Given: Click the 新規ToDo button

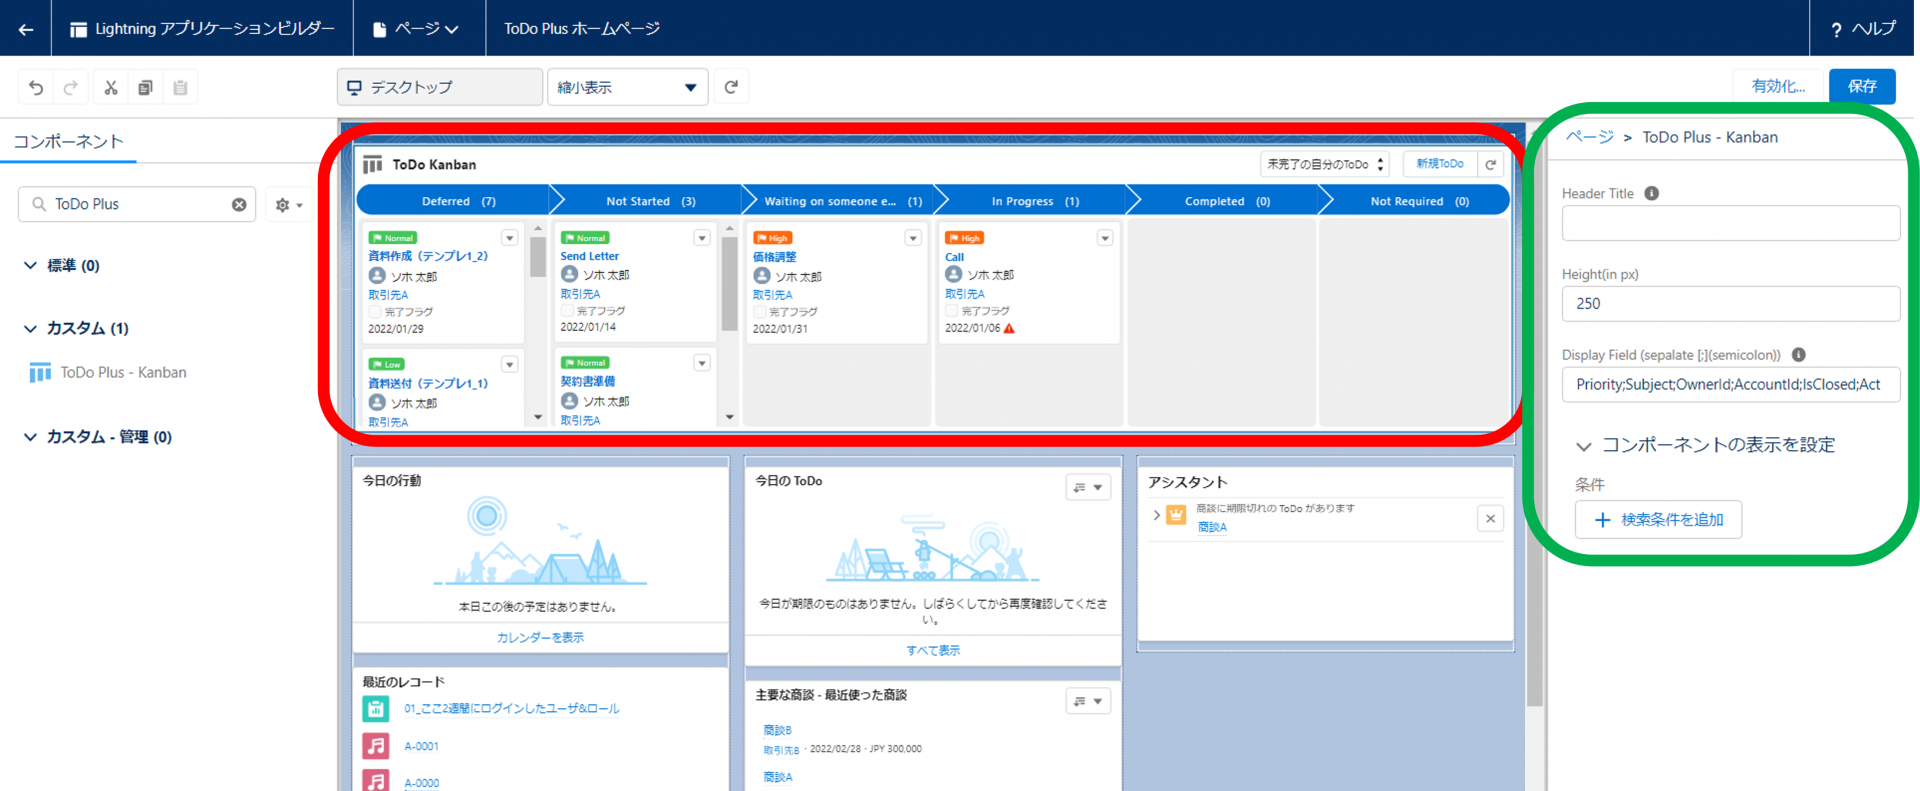Looking at the screenshot, I should pyautogui.click(x=1439, y=164).
